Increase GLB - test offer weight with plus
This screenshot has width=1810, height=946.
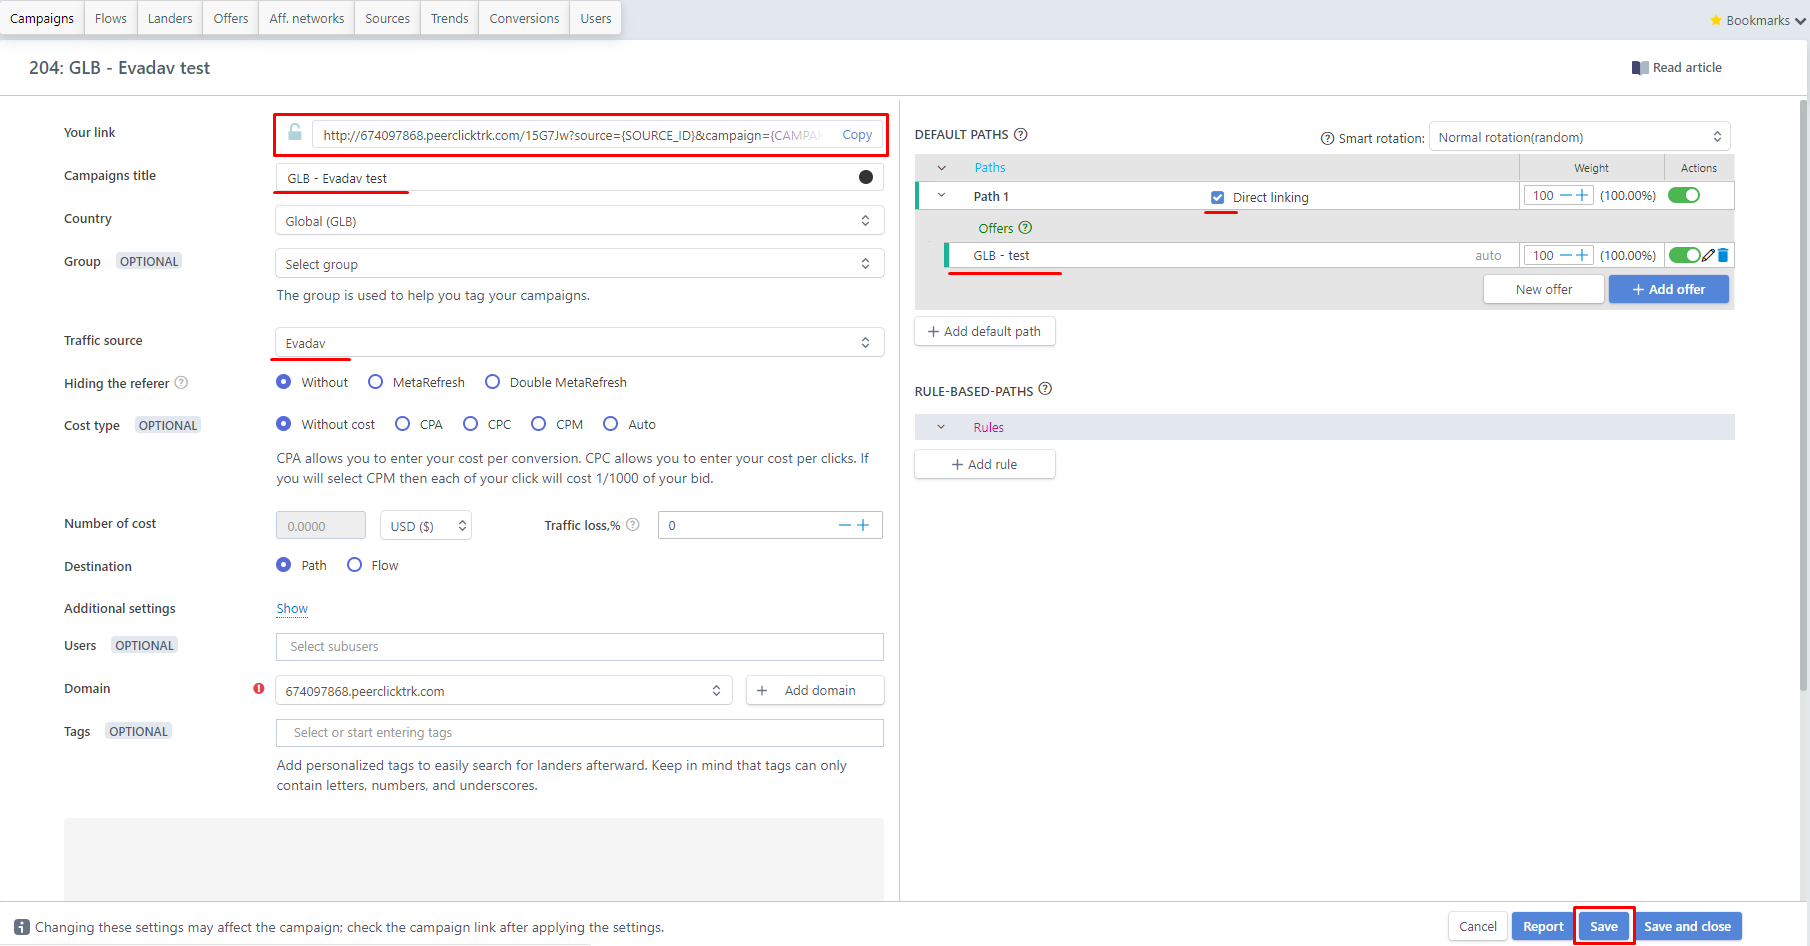[x=1582, y=255]
